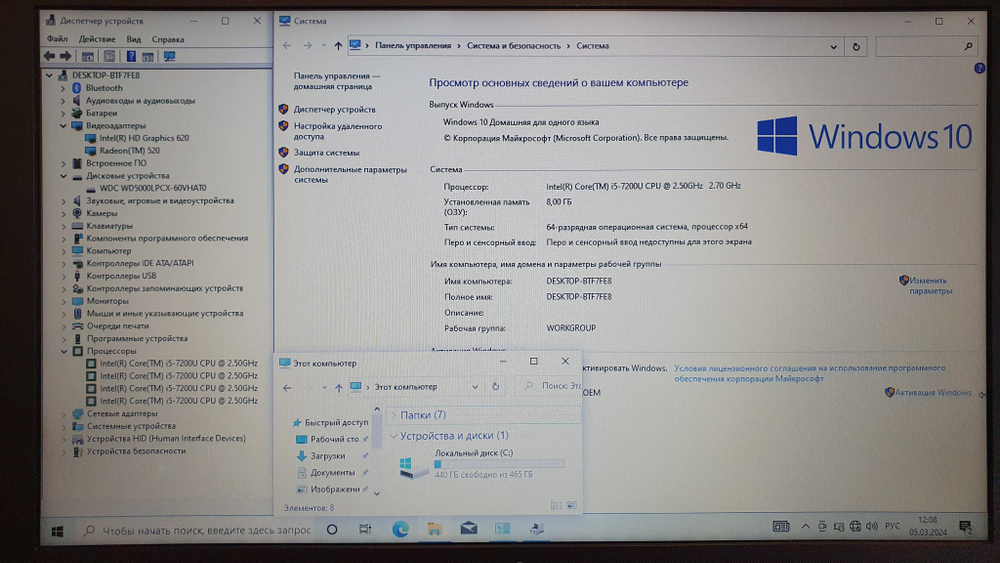Select Очереди печати category
Image resolution: width=1000 pixels, height=563 pixels.
(117, 326)
